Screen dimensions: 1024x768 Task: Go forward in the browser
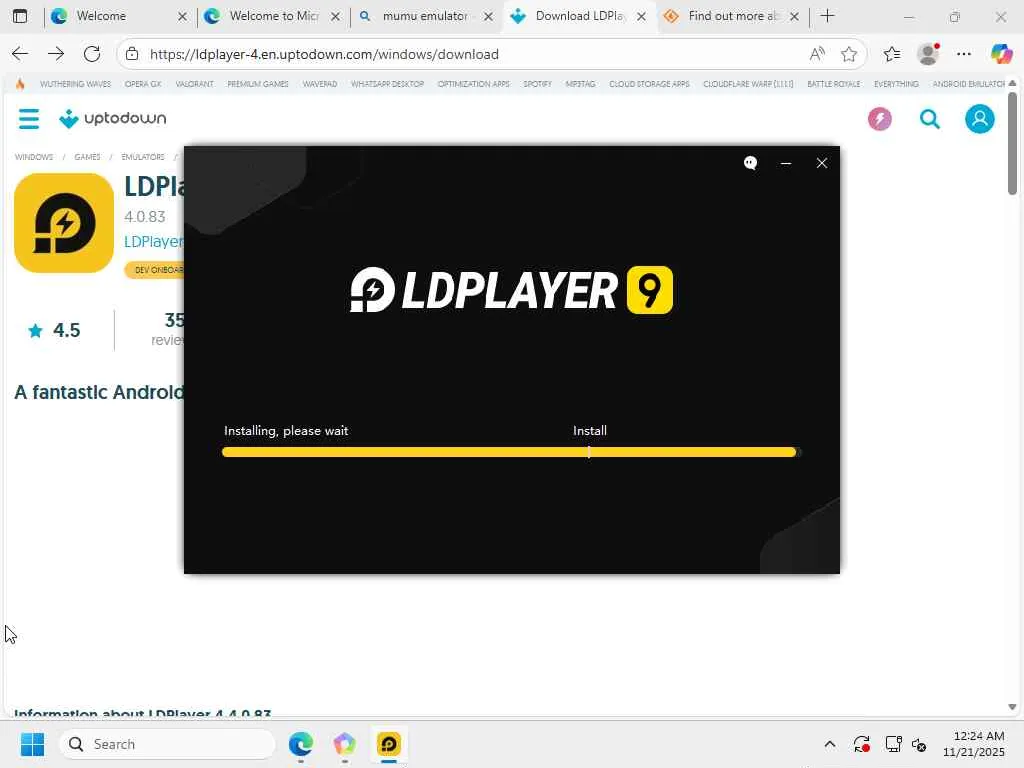pos(56,54)
